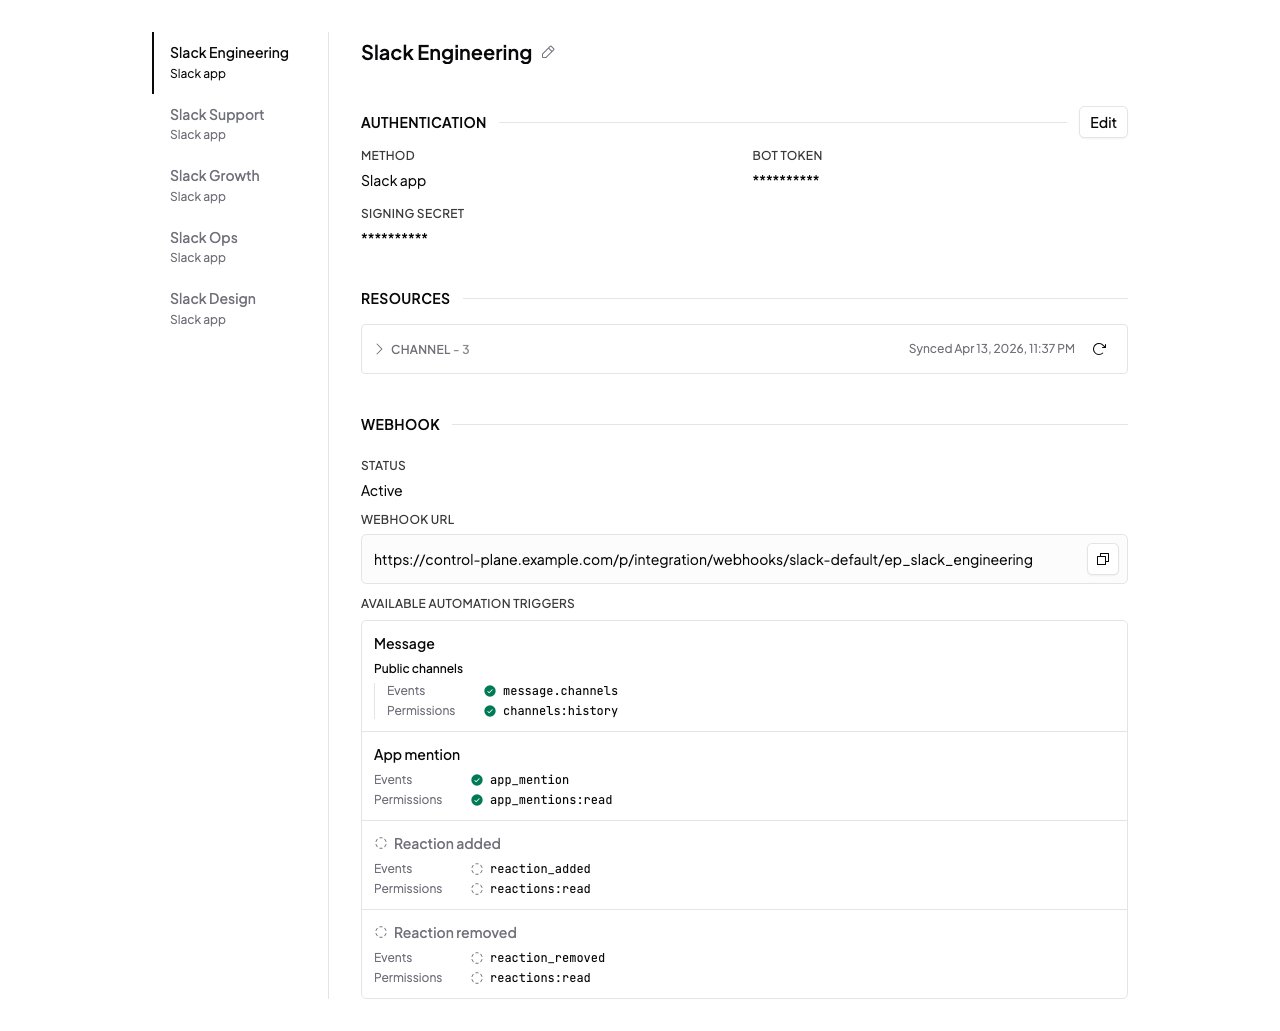Image resolution: width=1280 pixels, height=1031 pixels.
Task: Click the channels:history permission name
Action: point(560,711)
